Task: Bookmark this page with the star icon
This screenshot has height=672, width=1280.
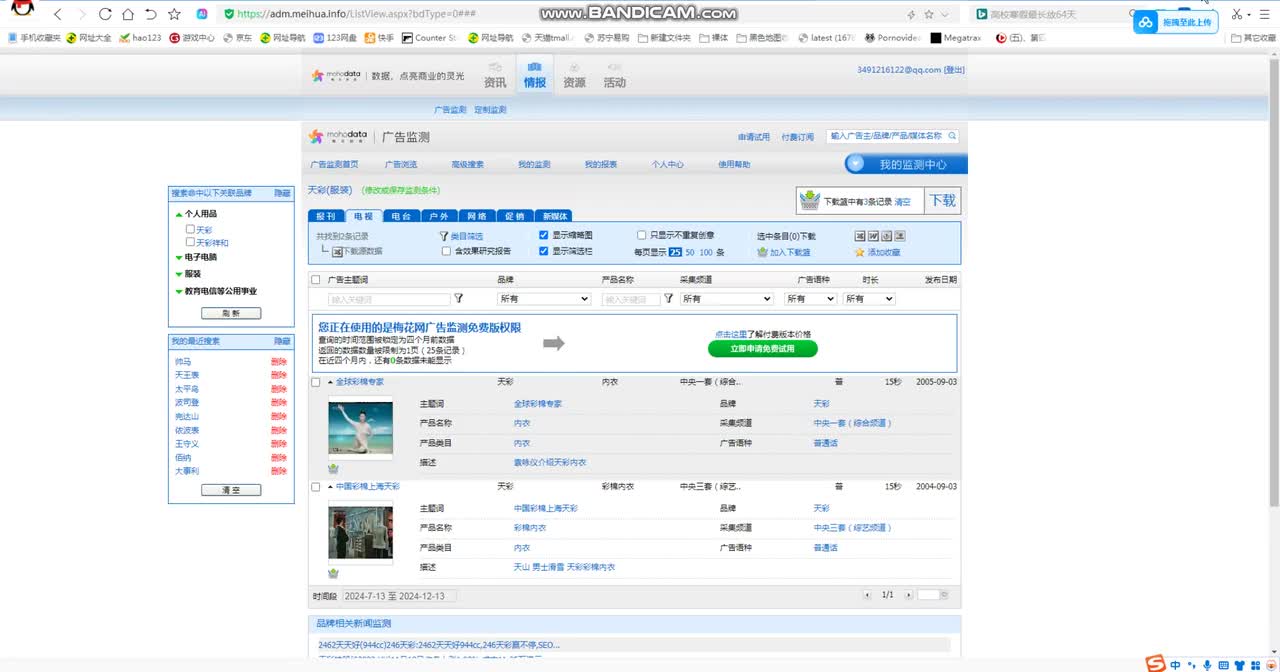Action: 175,15
